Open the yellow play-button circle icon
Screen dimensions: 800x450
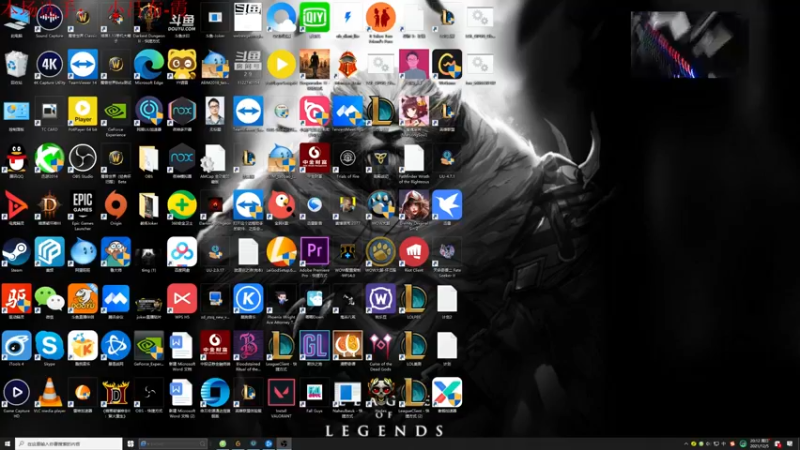tap(281, 64)
